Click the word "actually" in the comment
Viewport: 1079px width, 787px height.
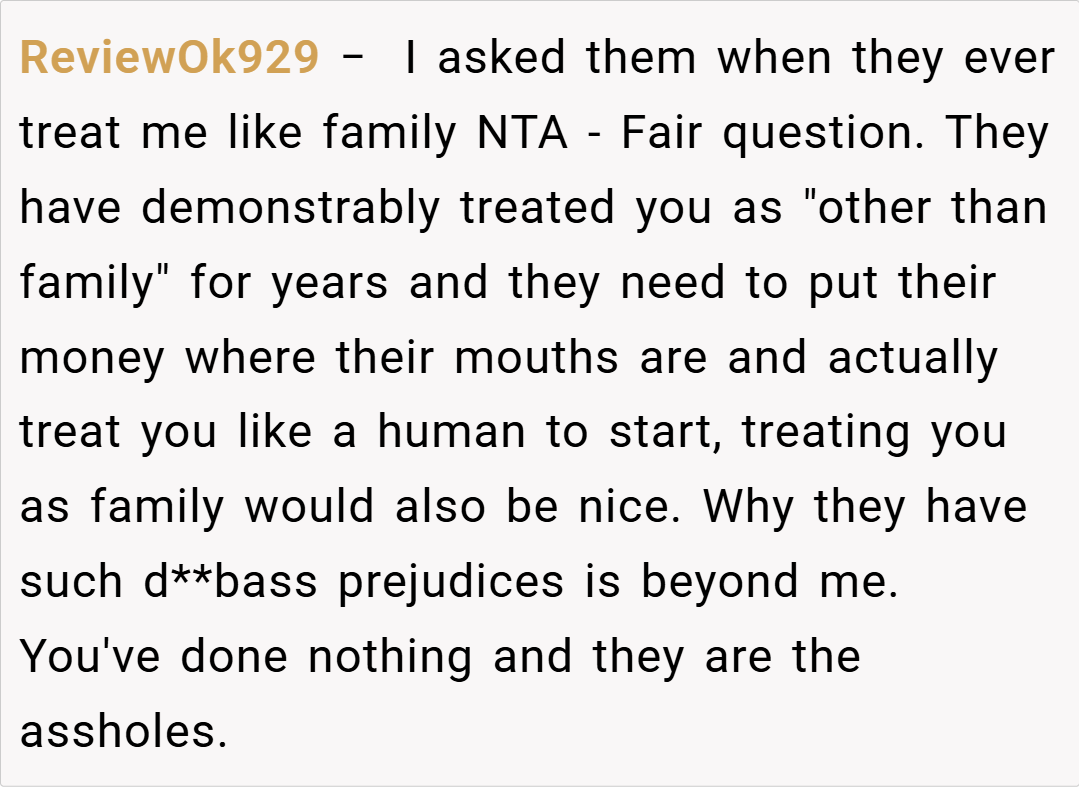point(913,359)
